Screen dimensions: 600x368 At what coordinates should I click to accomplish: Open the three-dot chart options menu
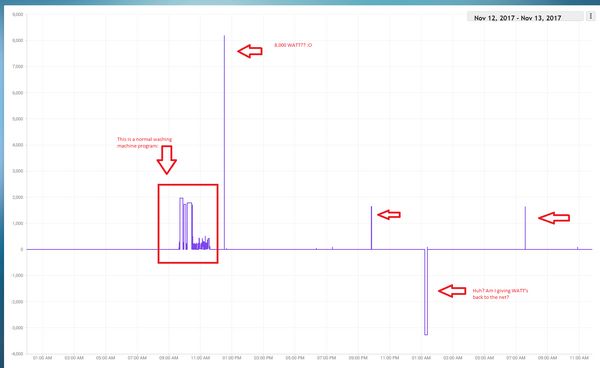(591, 16)
